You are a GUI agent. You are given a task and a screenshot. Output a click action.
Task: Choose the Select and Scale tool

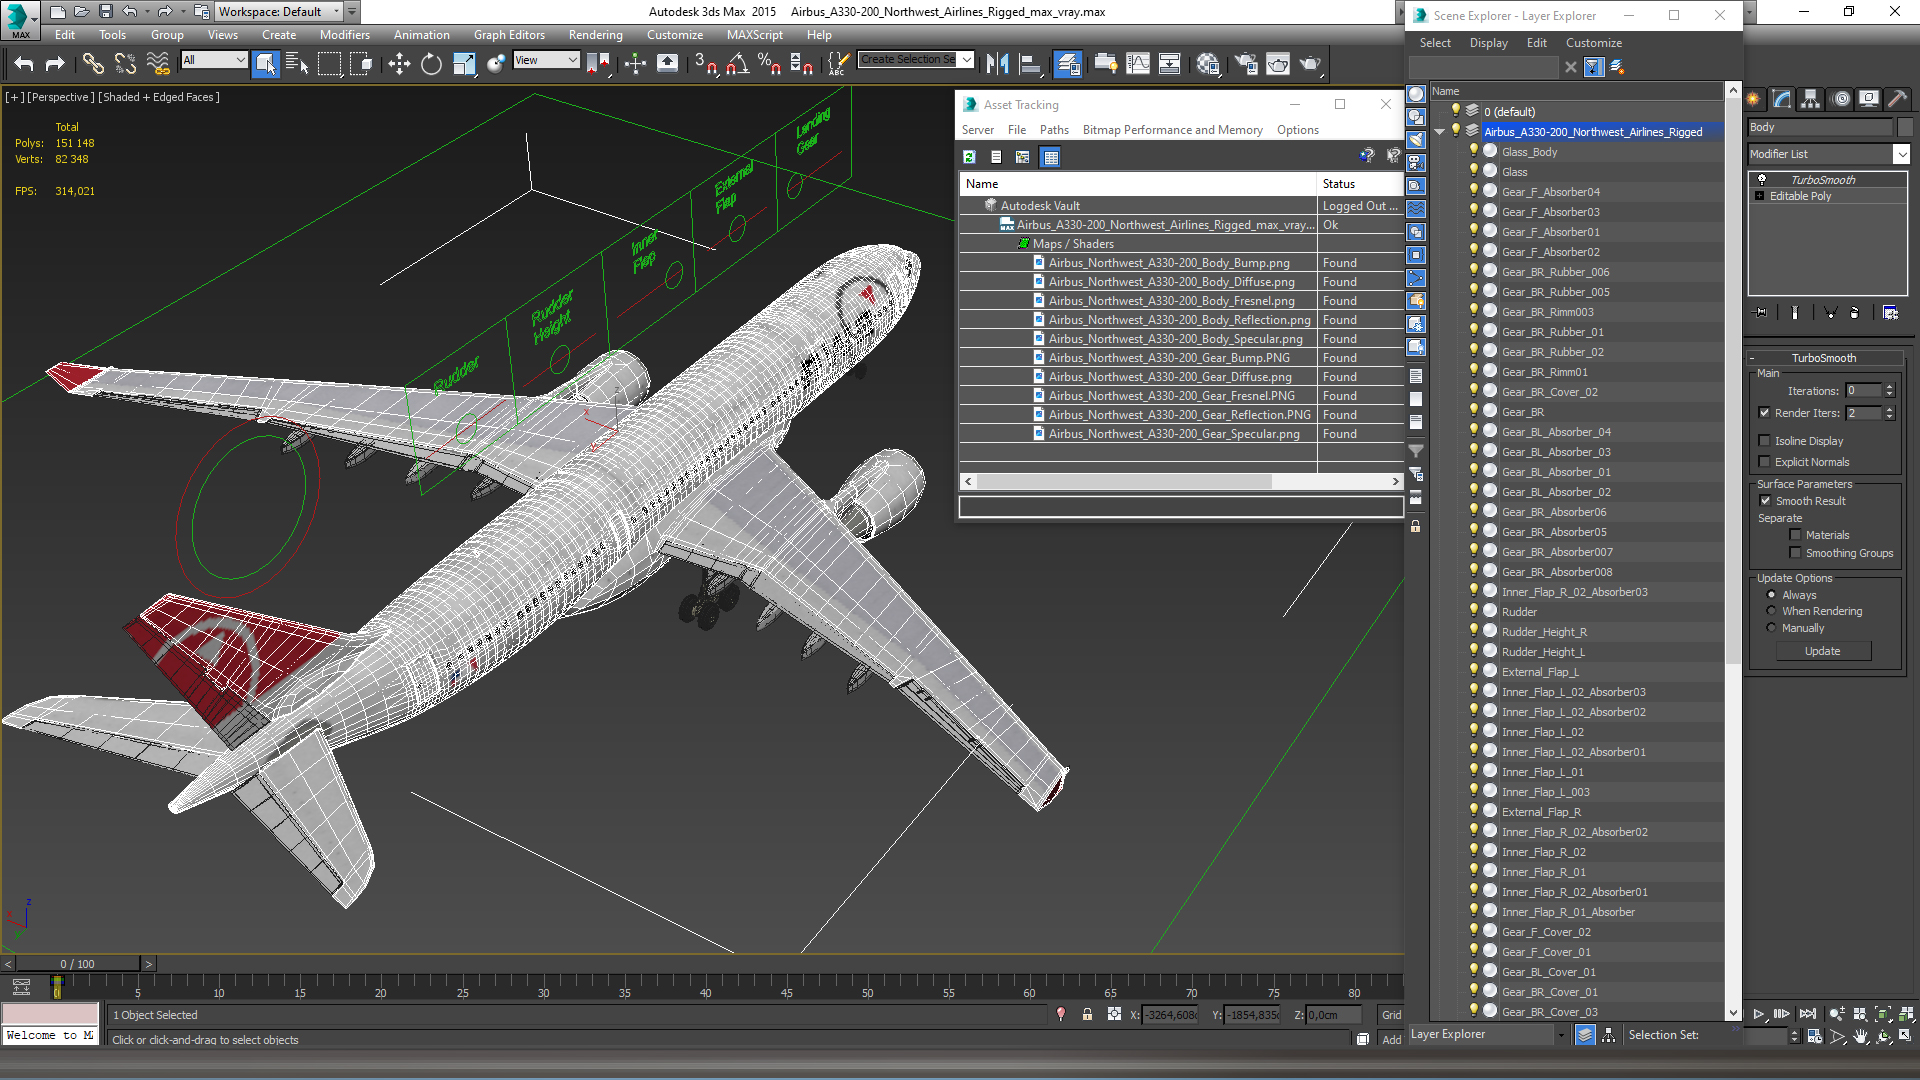click(x=464, y=64)
